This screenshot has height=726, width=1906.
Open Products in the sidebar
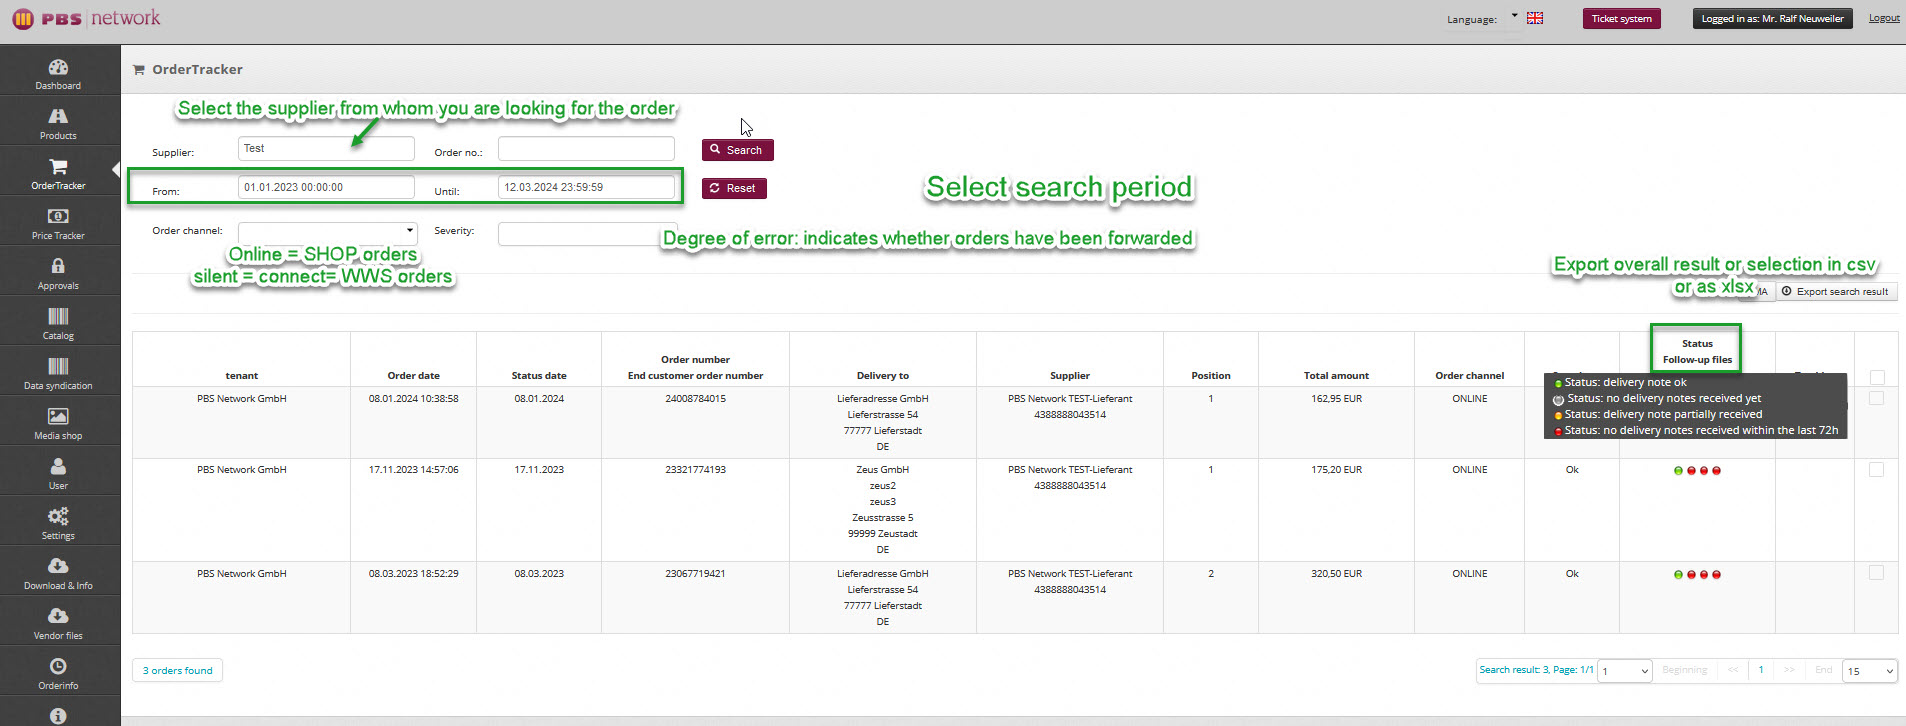pyautogui.click(x=59, y=124)
